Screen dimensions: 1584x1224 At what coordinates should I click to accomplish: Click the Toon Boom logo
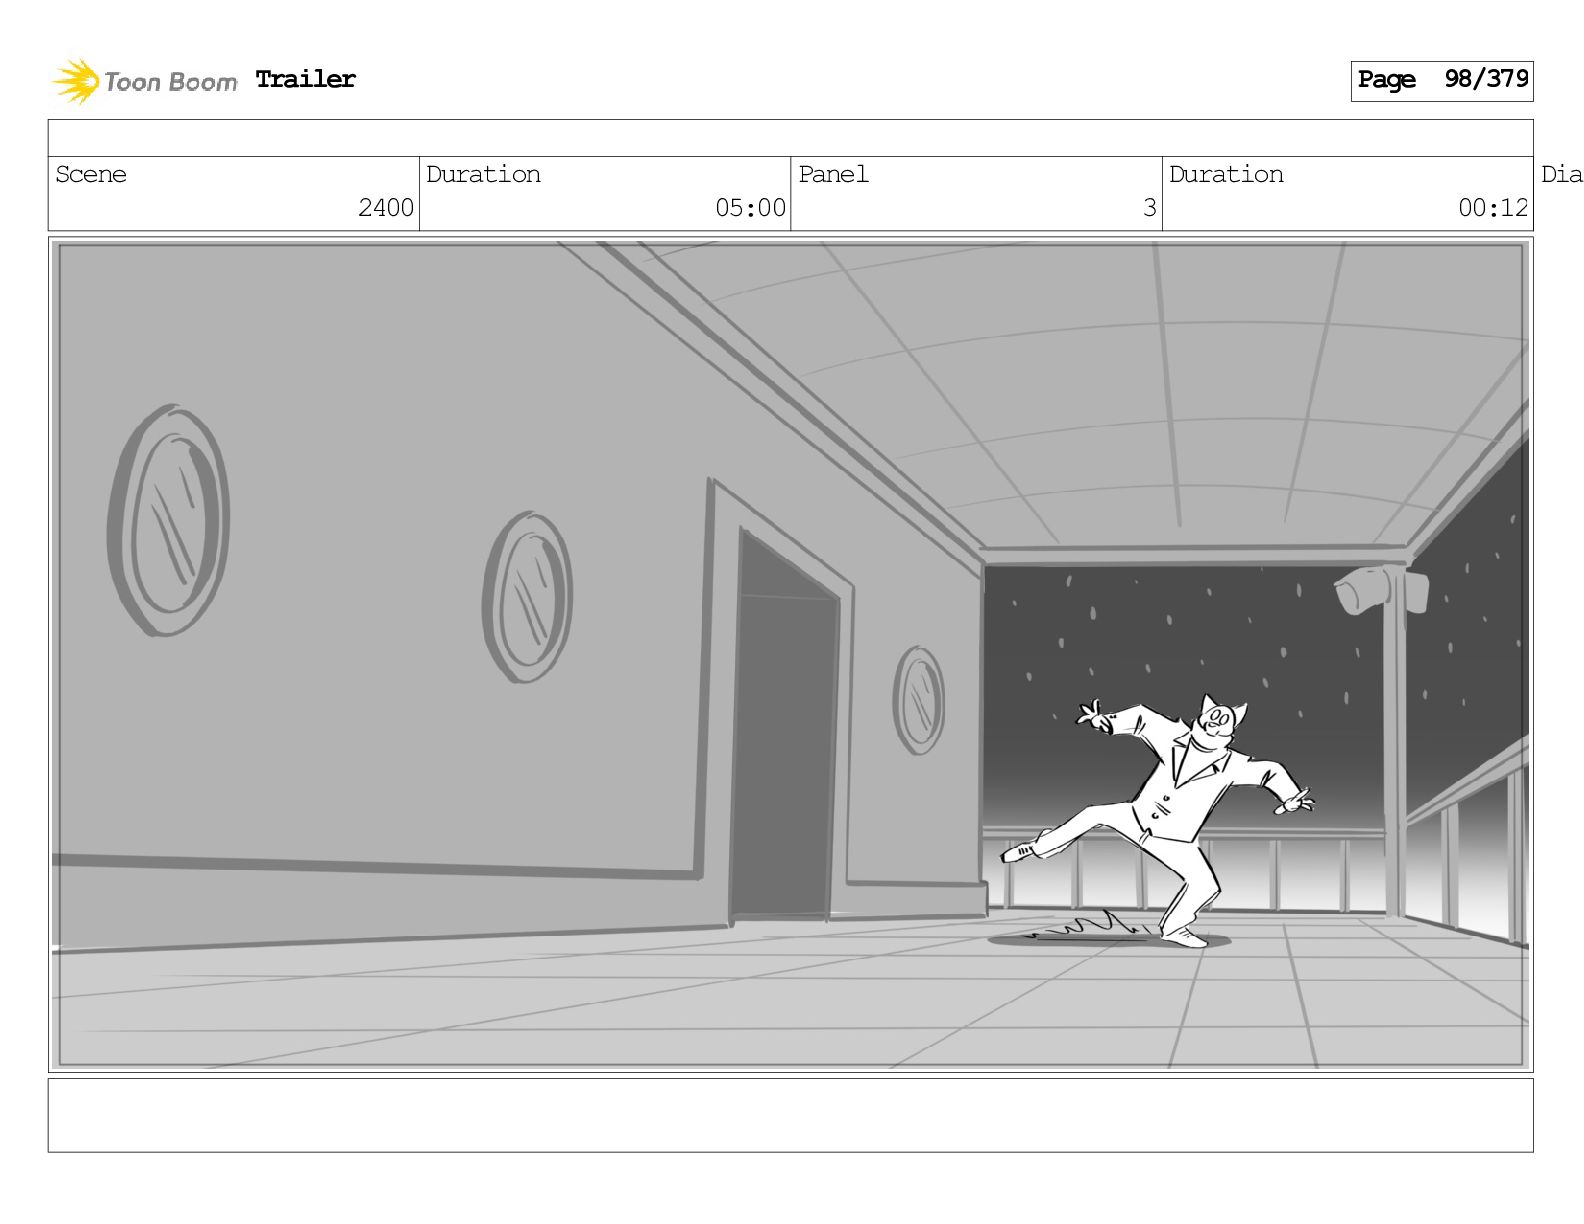coord(145,81)
